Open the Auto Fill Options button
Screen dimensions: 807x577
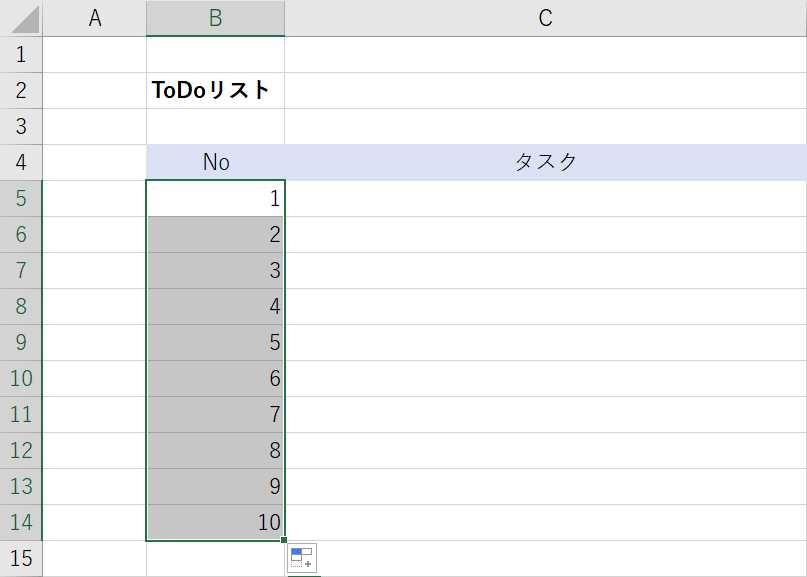coord(302,558)
